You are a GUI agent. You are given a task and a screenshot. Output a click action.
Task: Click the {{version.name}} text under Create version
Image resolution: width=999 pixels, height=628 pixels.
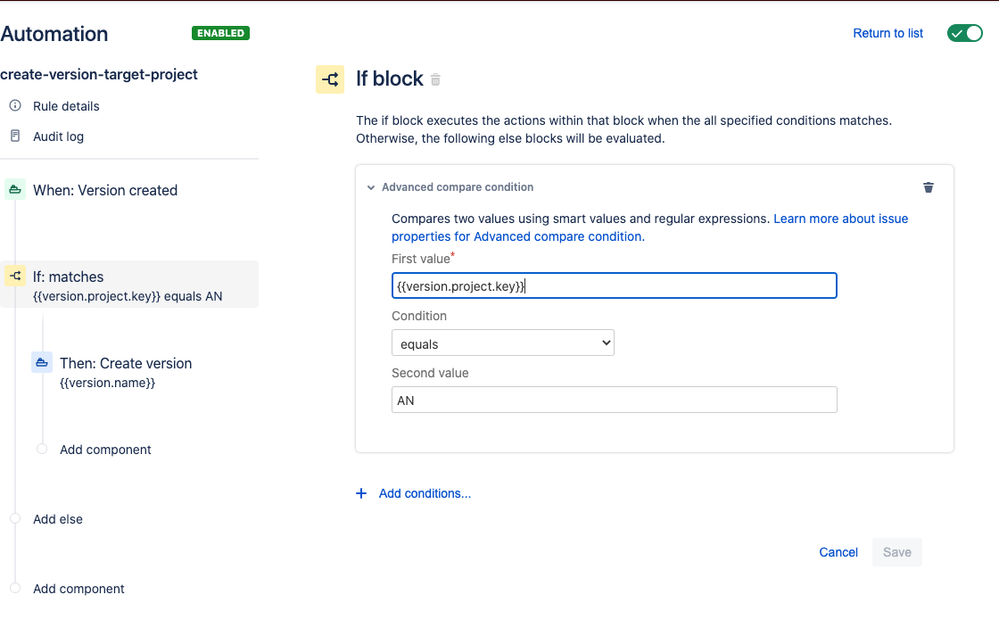coord(108,383)
